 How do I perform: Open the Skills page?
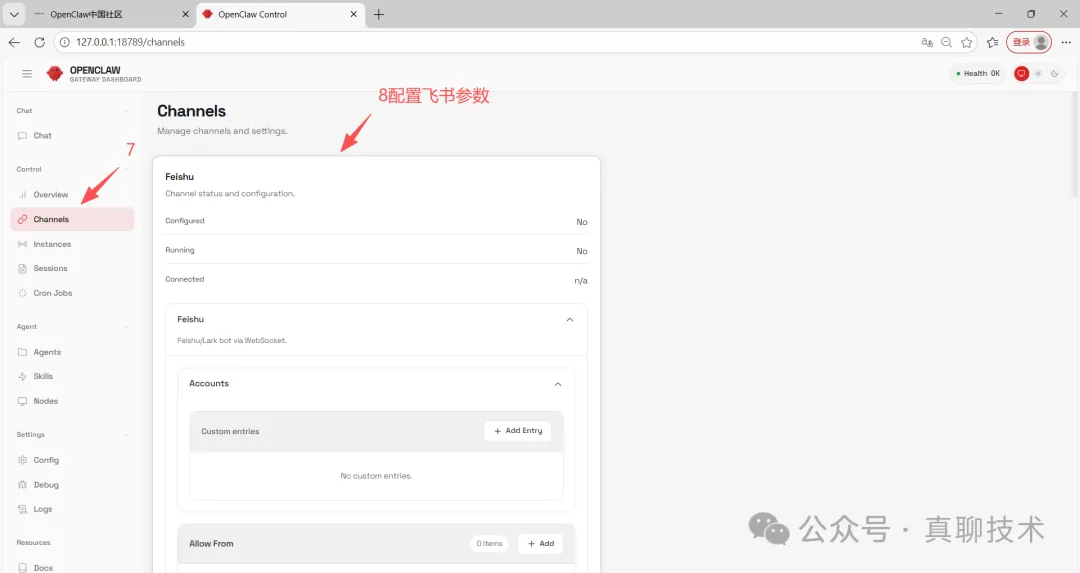pyautogui.click(x=72, y=376)
